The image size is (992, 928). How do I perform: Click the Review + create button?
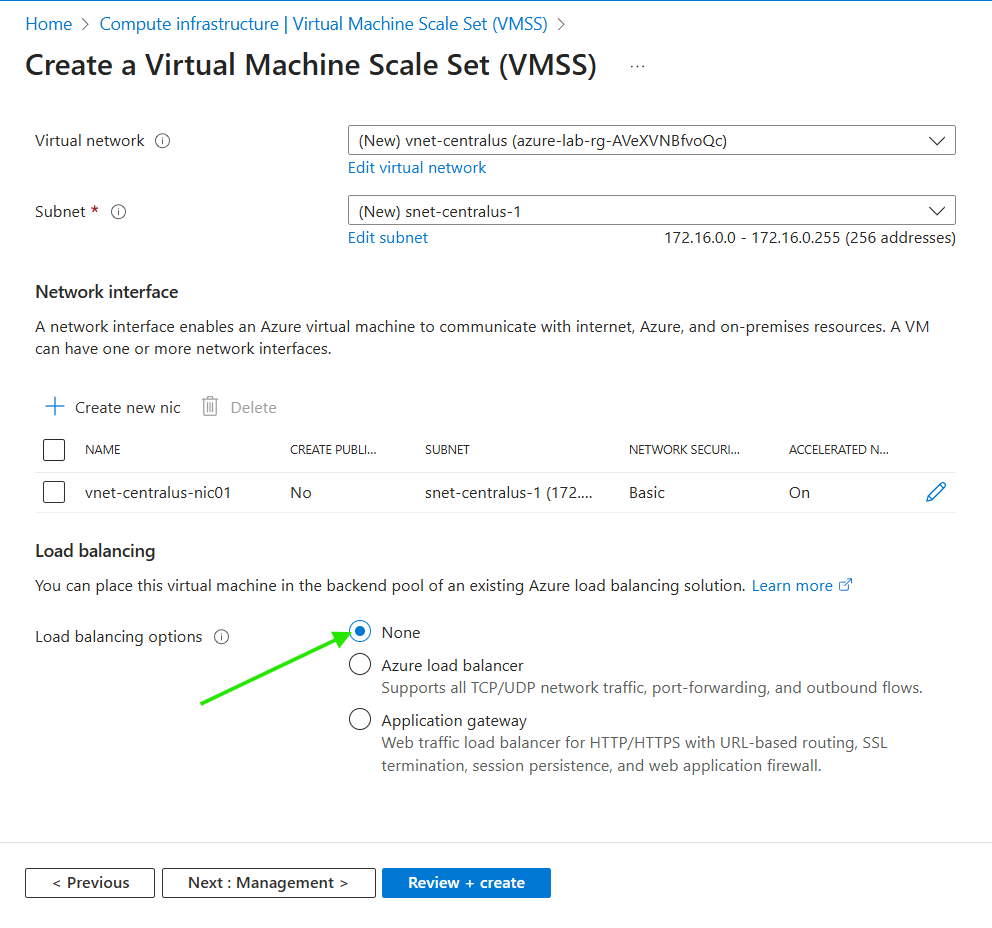coord(466,883)
